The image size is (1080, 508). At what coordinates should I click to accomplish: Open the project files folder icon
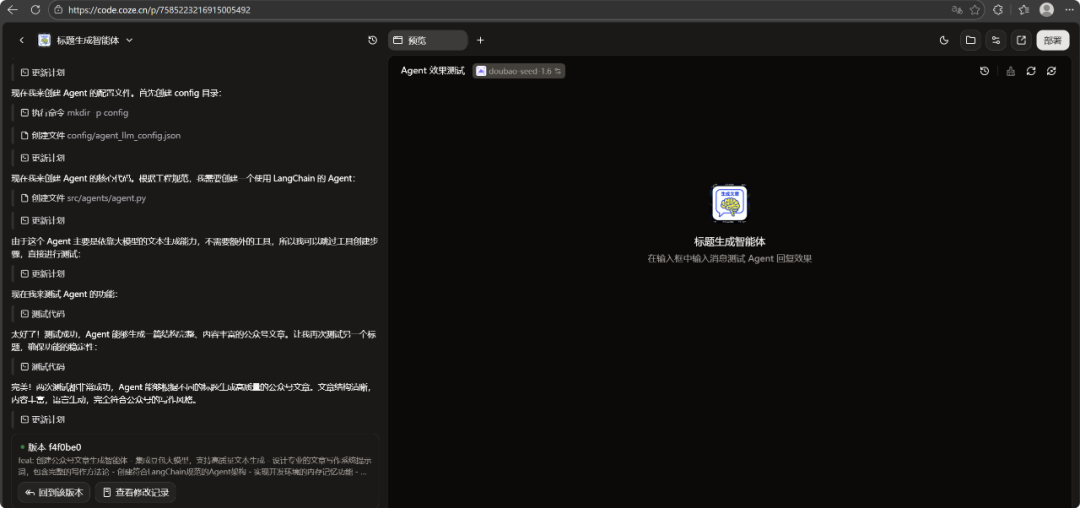970,41
